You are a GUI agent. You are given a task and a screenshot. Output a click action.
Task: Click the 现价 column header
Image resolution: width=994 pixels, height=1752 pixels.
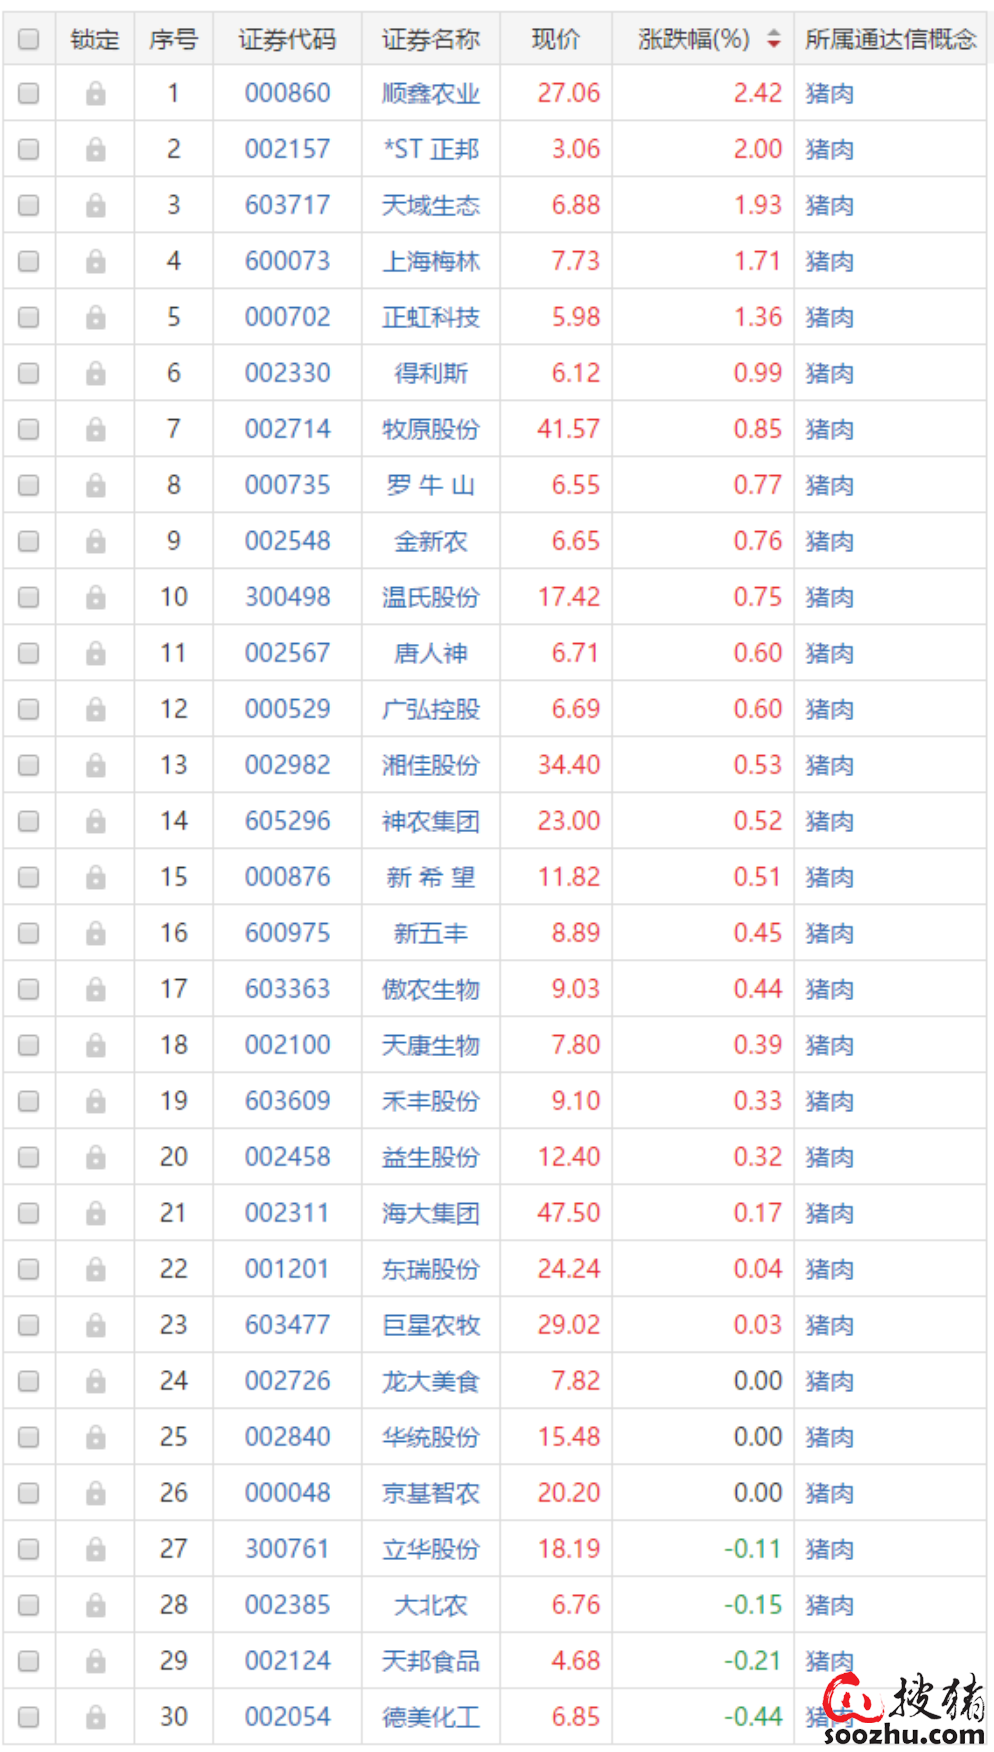point(555,39)
